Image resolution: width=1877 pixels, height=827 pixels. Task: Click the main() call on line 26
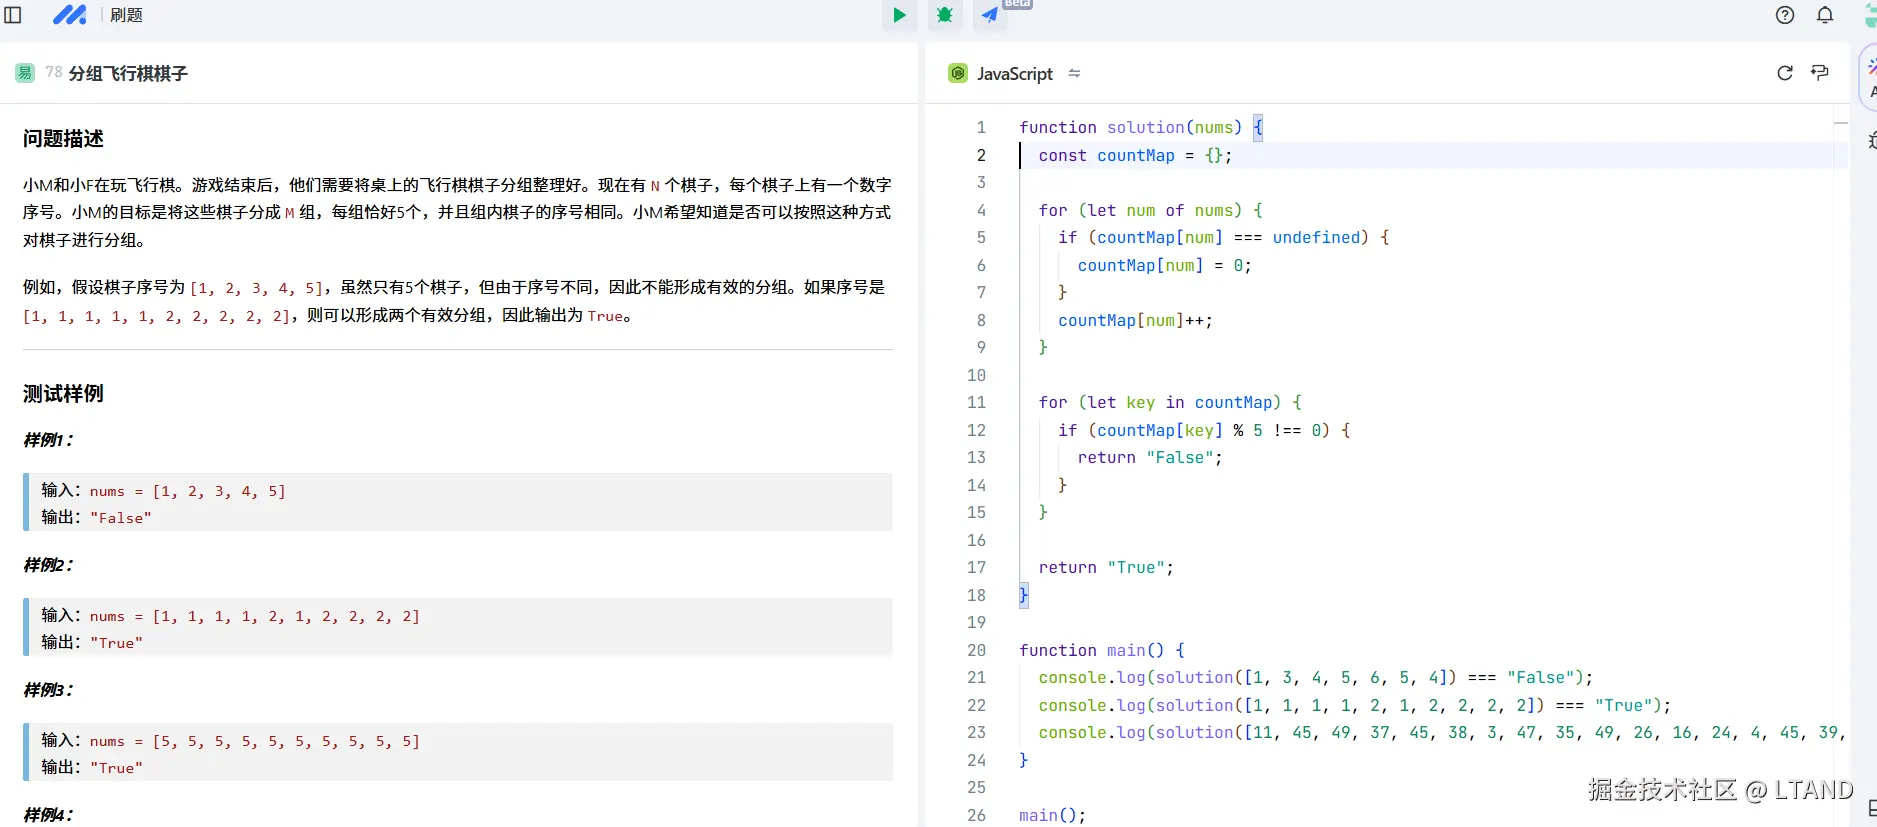coord(1051,815)
